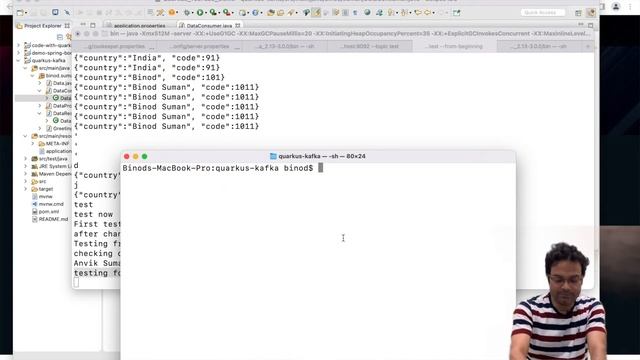Expand the src/test/java folder
640x360 pixels.
[x=26, y=158]
